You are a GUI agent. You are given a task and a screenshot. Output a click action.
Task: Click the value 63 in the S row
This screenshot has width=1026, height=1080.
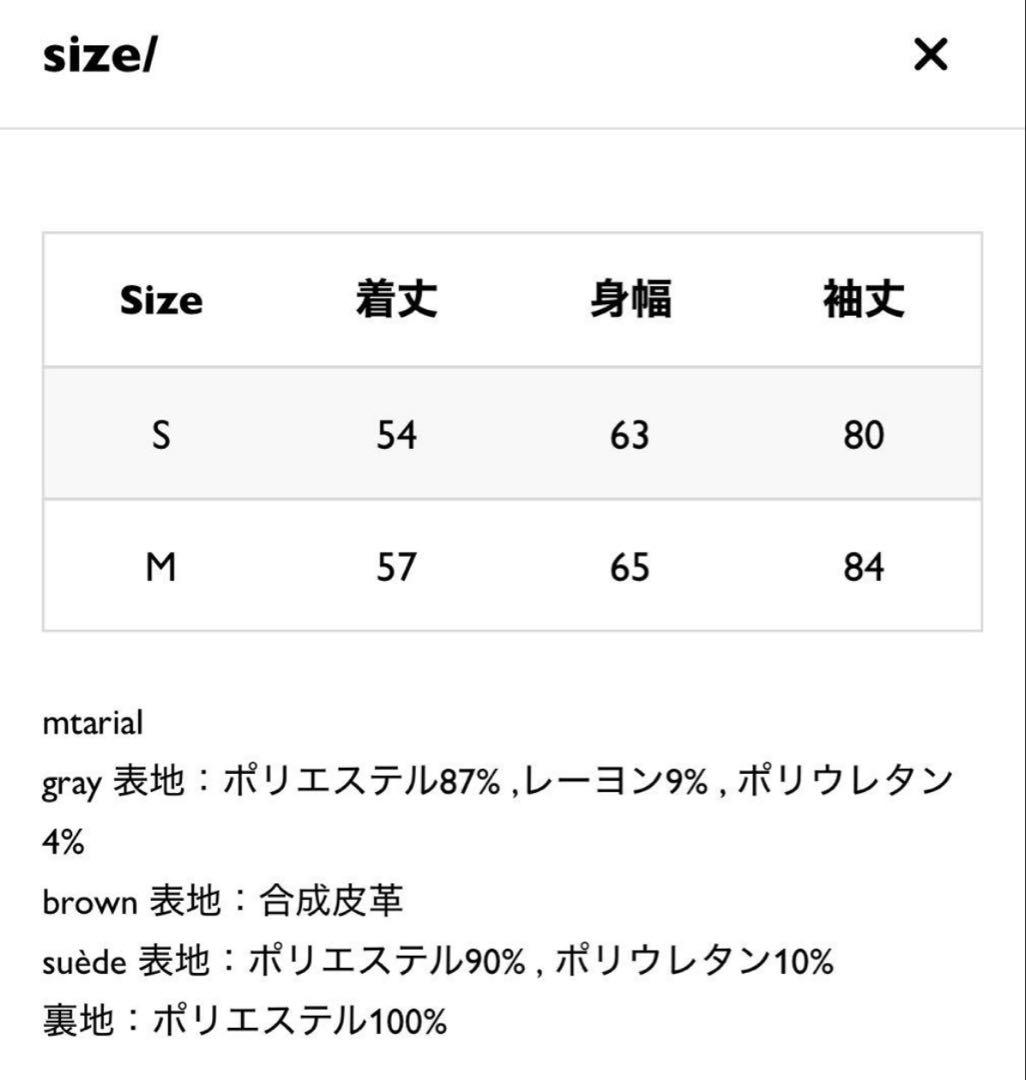tap(627, 434)
